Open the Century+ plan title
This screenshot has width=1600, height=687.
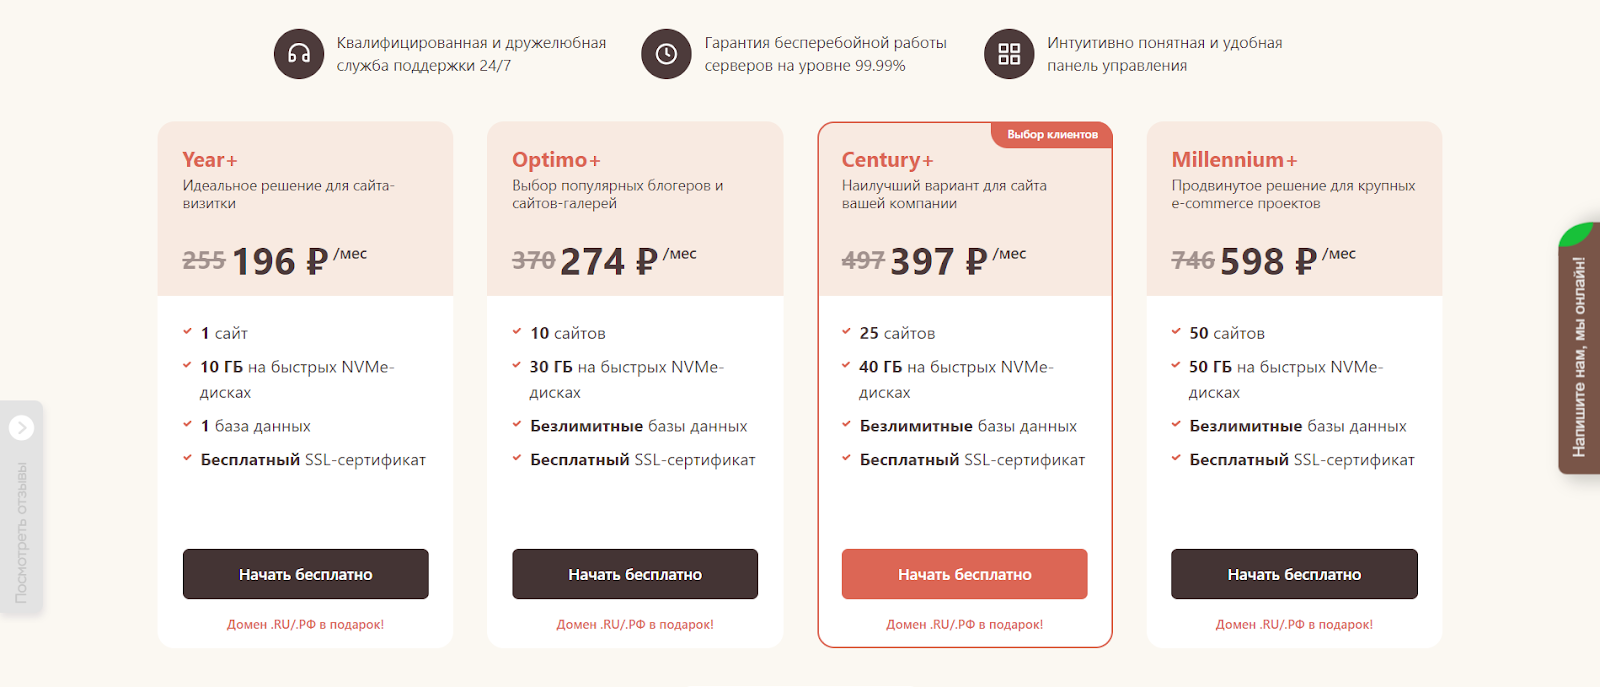888,160
